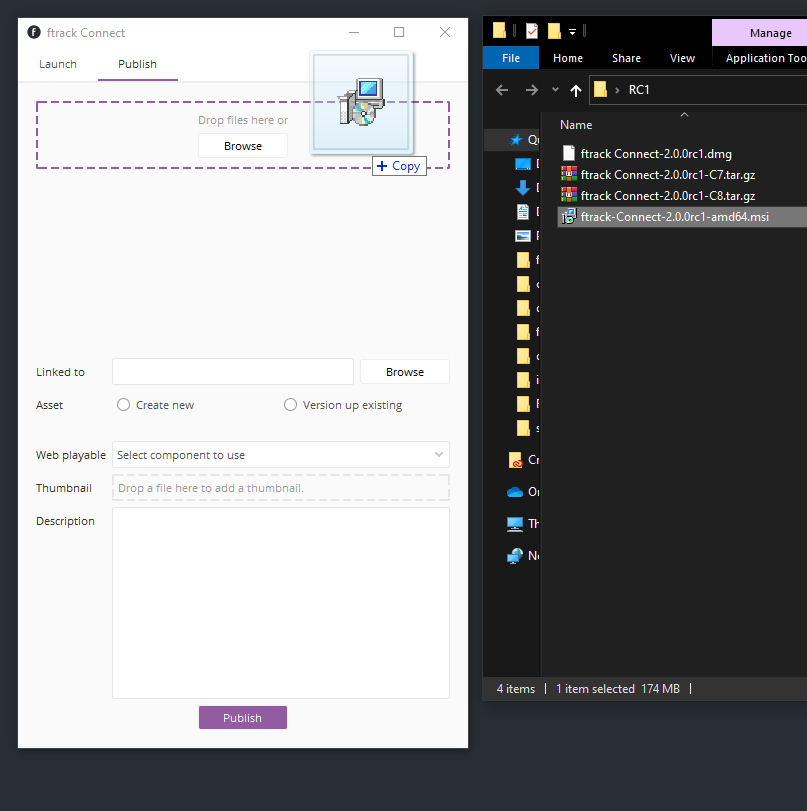The height and width of the screenshot is (811, 807).
Task: Switch to the Launch tab
Action: pos(58,64)
